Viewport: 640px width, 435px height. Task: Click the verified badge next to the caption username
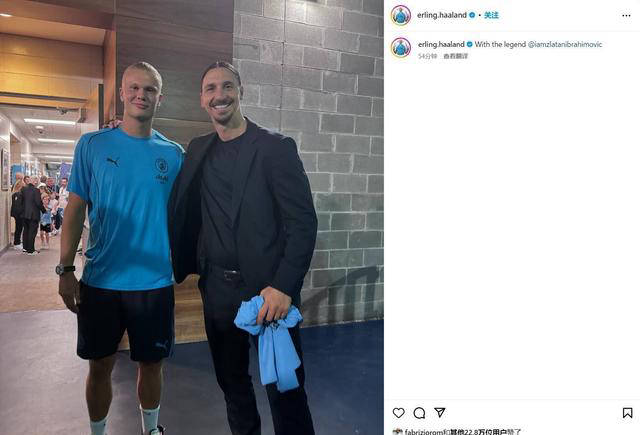coord(469,44)
